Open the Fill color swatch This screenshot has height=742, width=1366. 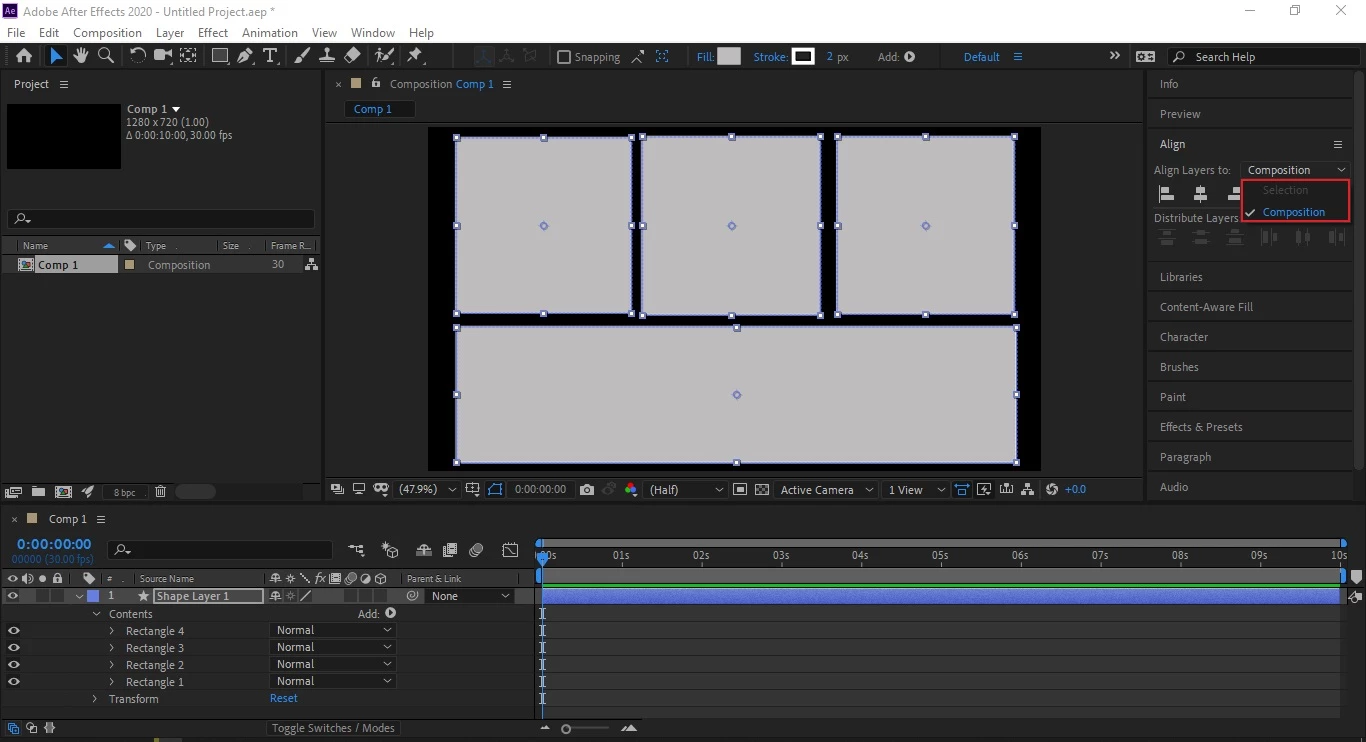[x=729, y=57]
